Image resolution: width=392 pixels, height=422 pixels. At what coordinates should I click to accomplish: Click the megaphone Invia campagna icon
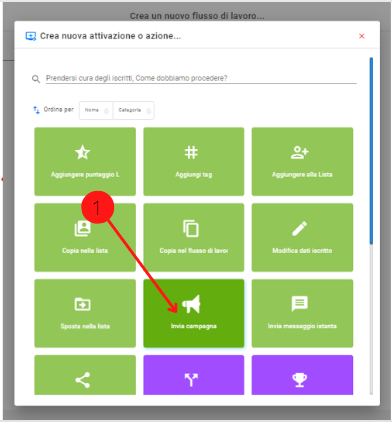191,304
